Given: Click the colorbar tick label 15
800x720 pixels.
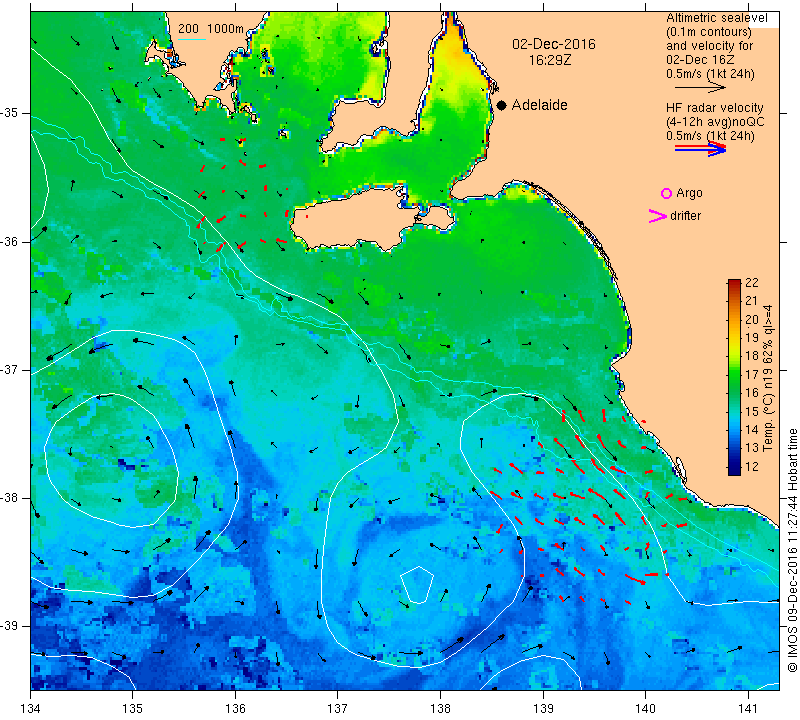Looking at the screenshot, I should click(752, 411).
